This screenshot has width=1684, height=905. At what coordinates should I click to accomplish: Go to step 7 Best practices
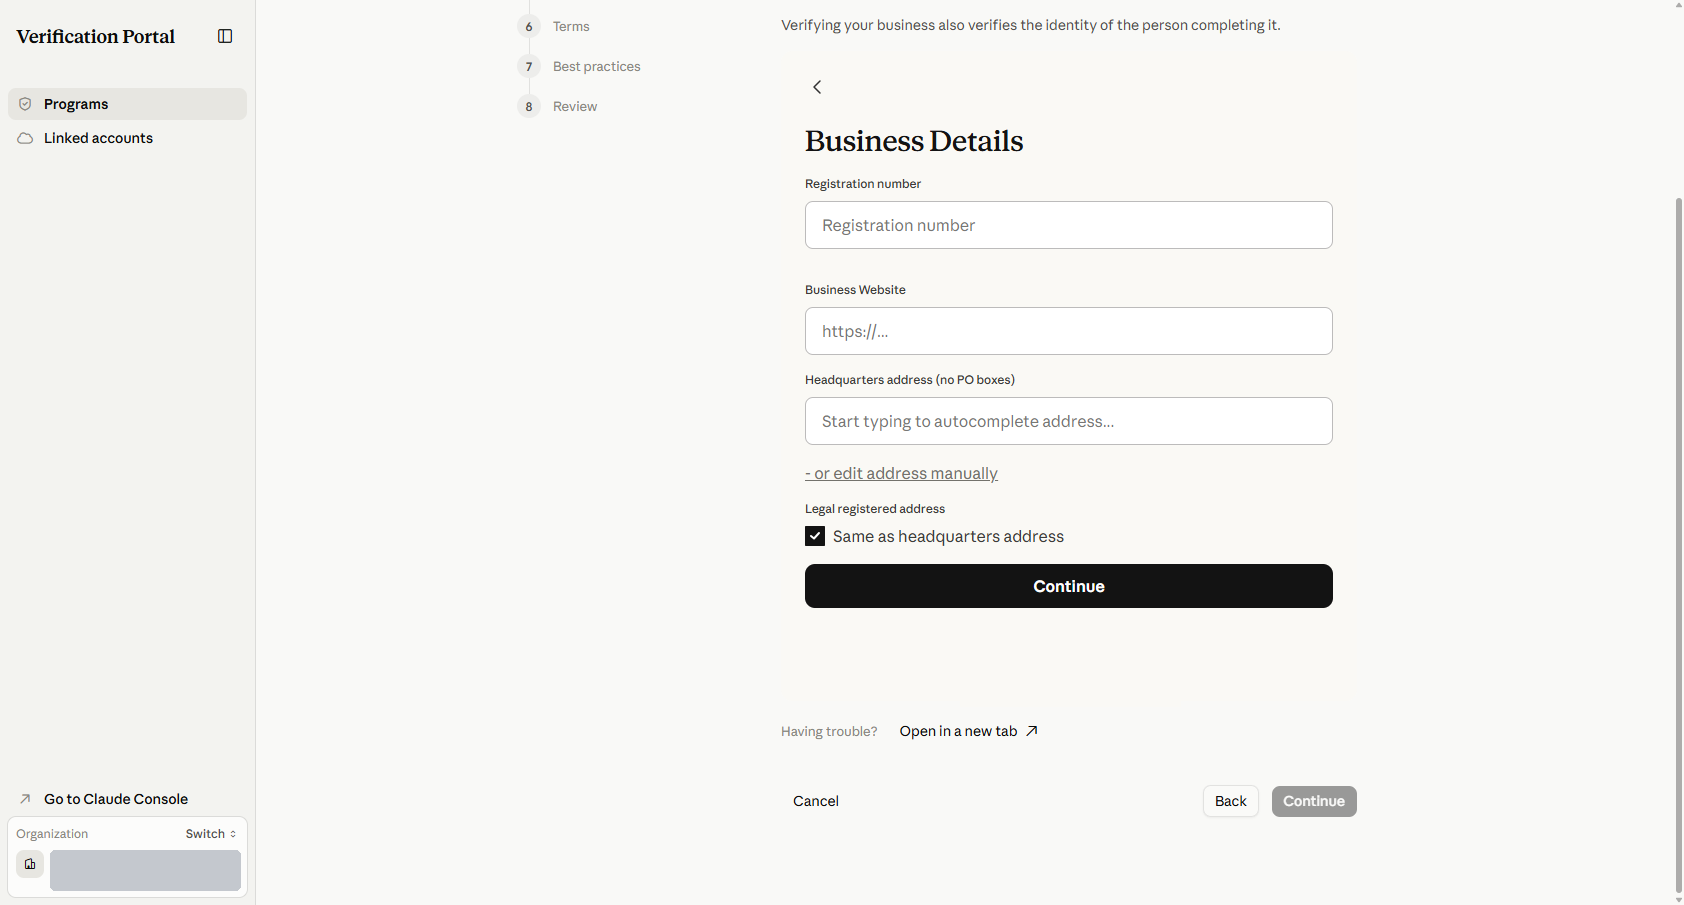coord(580,66)
